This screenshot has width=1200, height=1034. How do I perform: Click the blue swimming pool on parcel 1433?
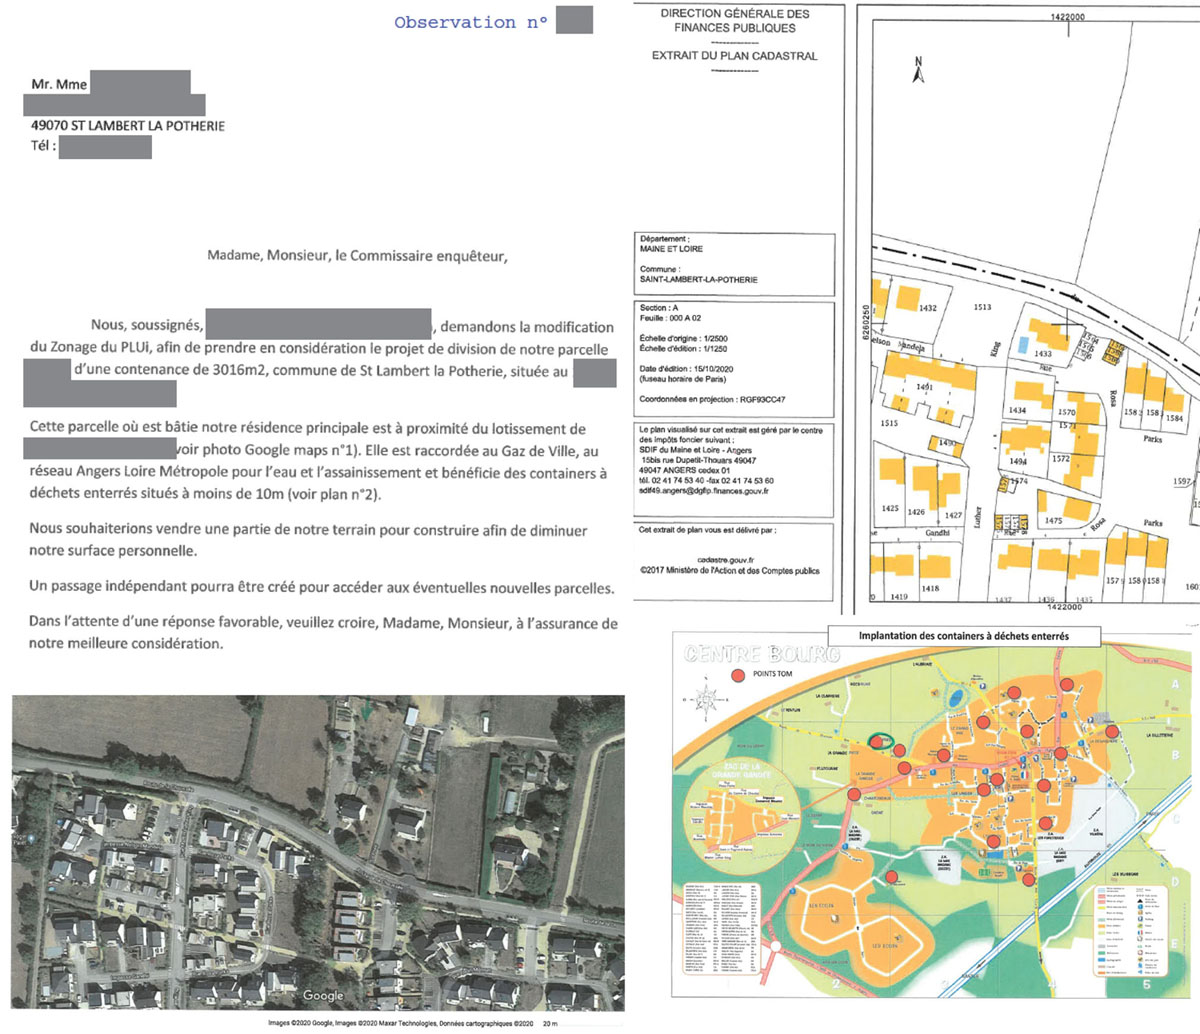point(1022,343)
